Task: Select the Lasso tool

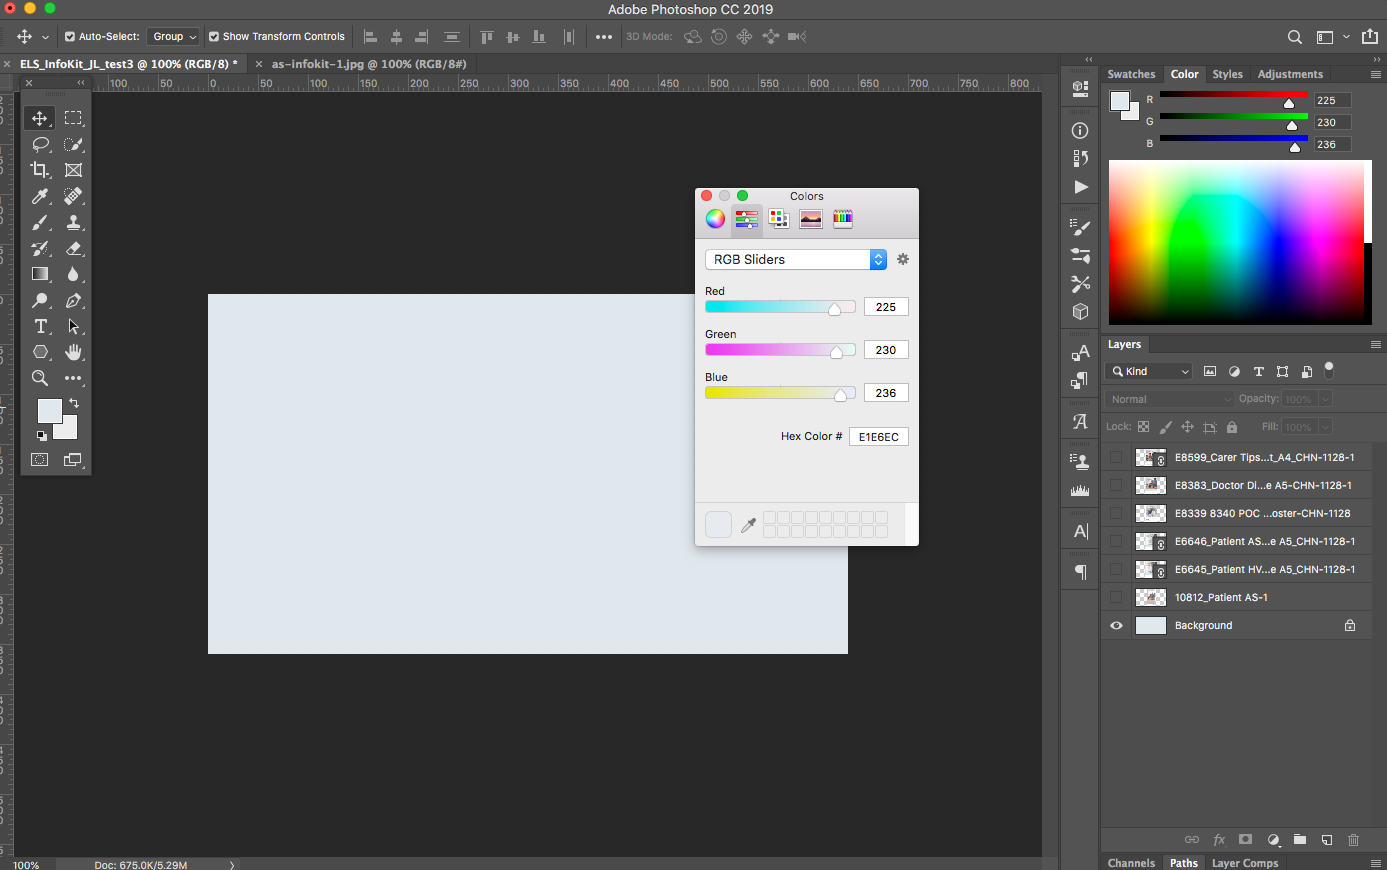Action: (x=40, y=144)
